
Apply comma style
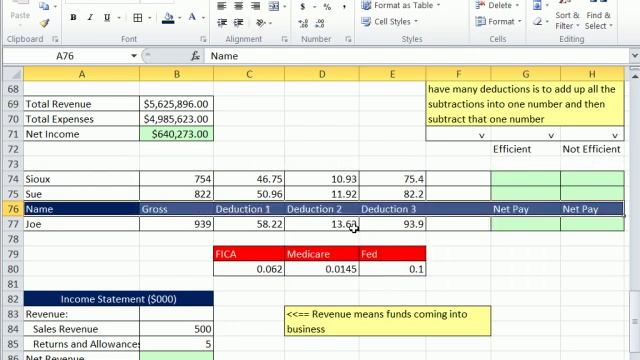344,6
